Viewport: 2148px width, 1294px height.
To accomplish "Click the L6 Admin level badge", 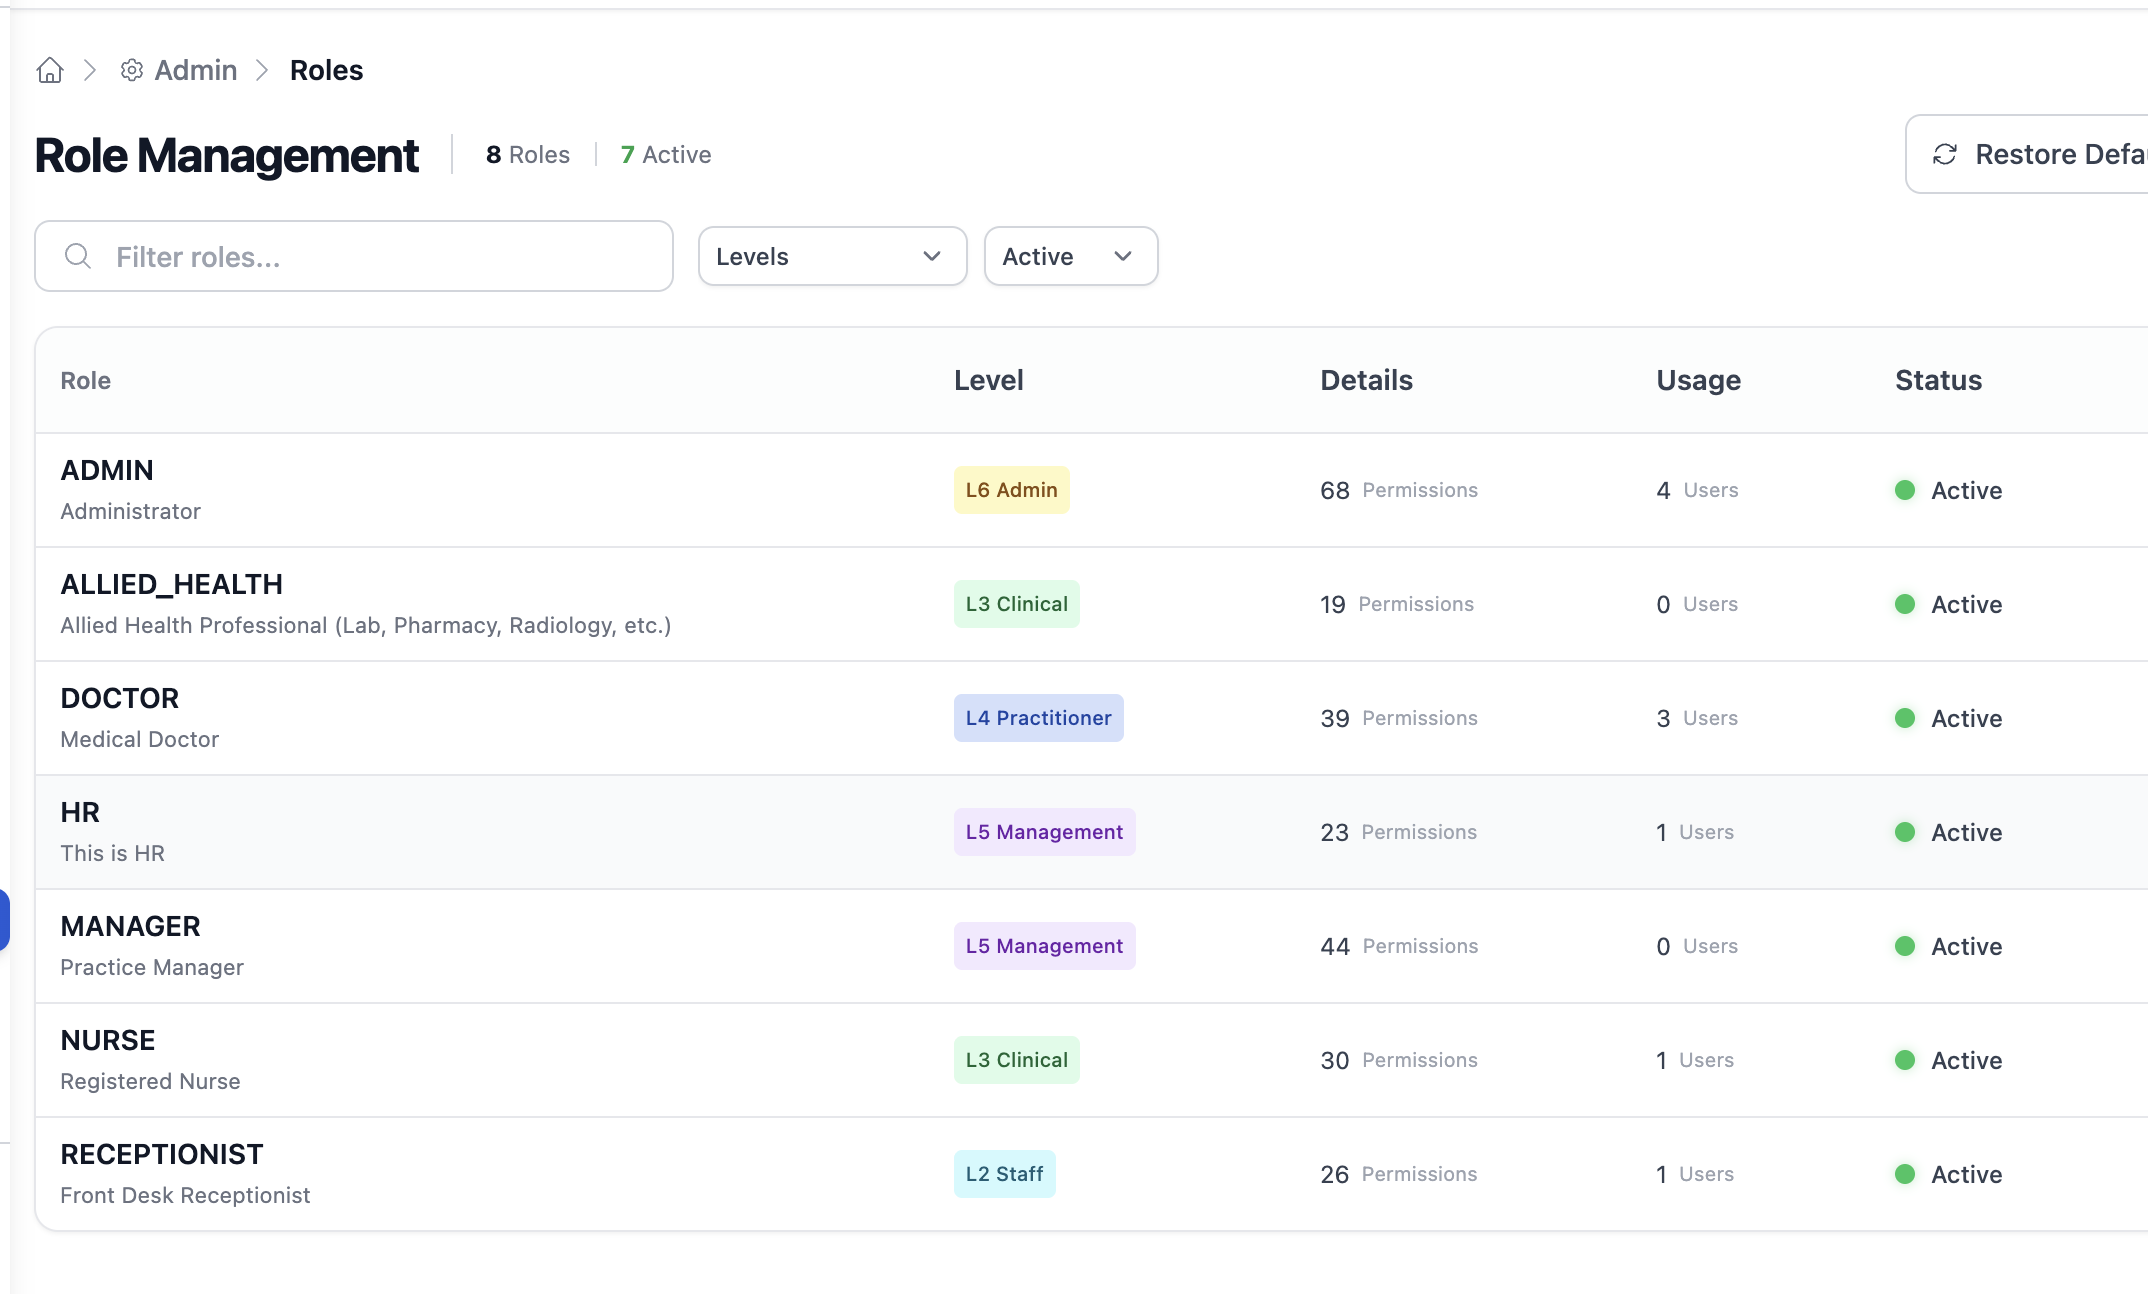I will (1010, 490).
